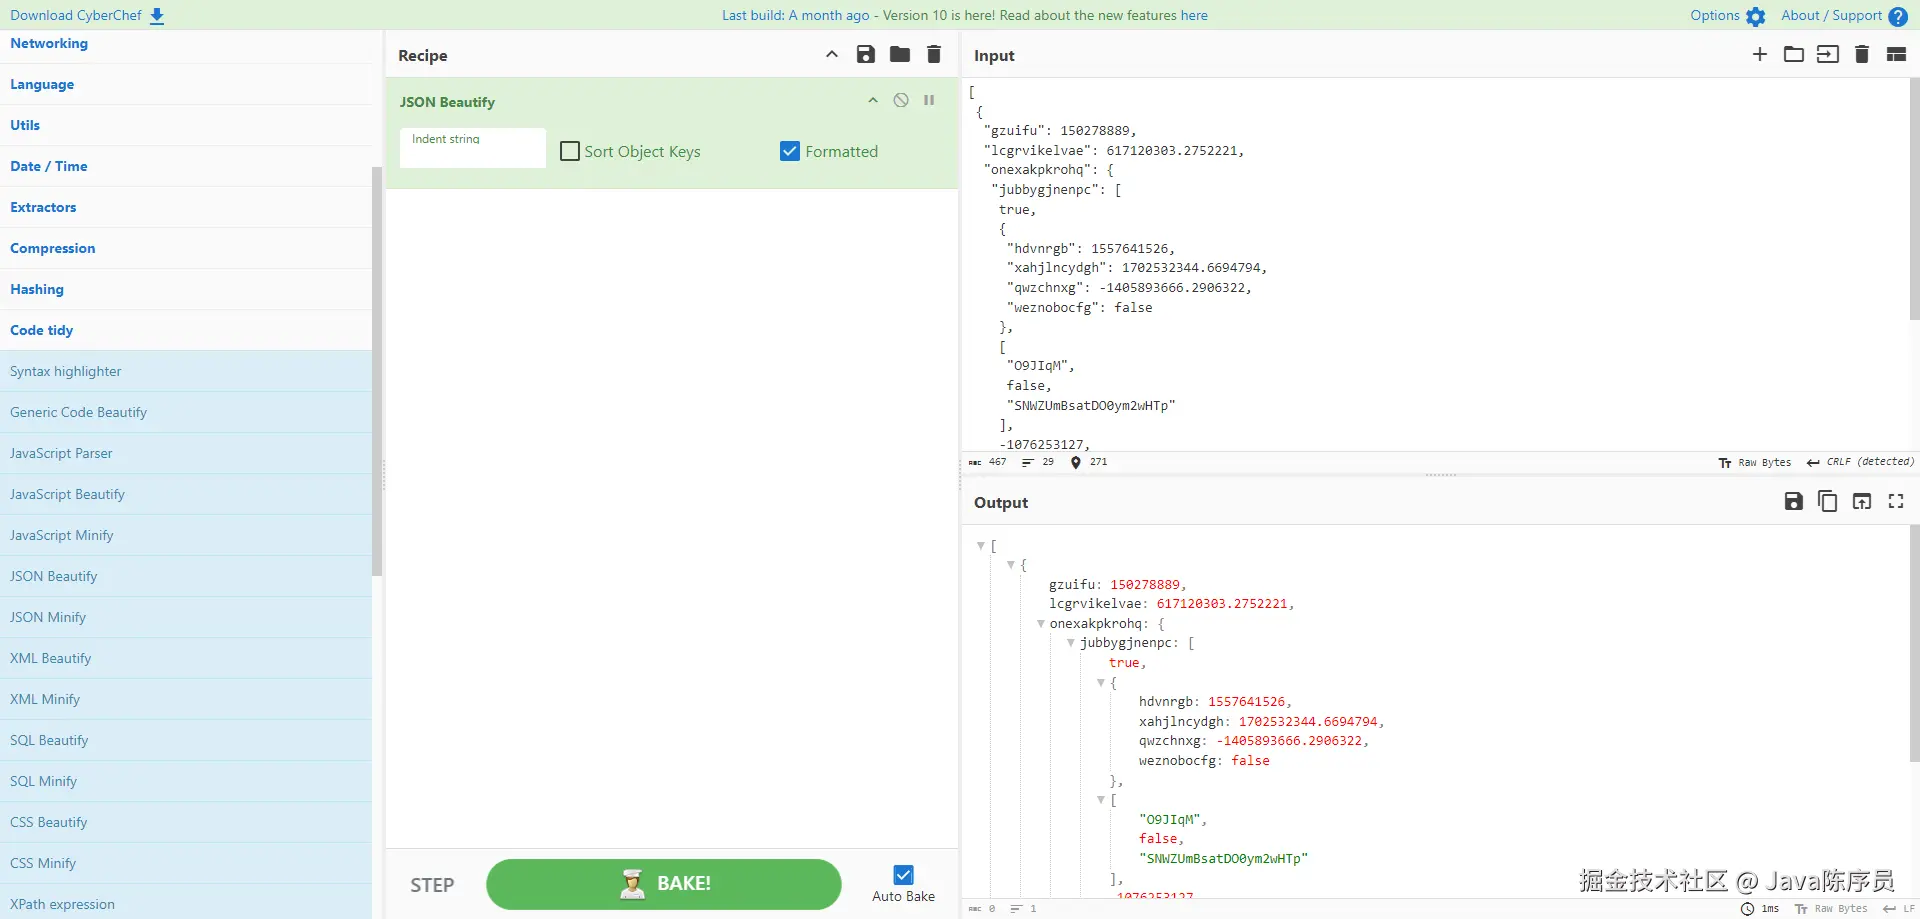Select the XML Minify operation

point(186,699)
